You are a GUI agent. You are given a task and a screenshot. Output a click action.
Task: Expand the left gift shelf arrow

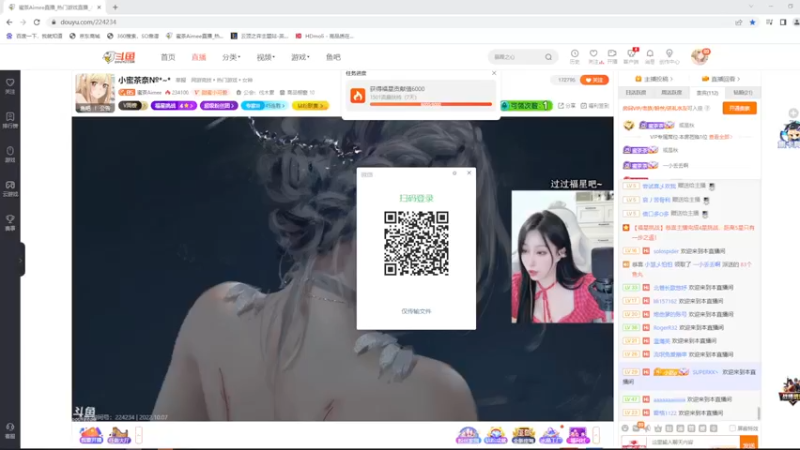[x=139, y=435]
